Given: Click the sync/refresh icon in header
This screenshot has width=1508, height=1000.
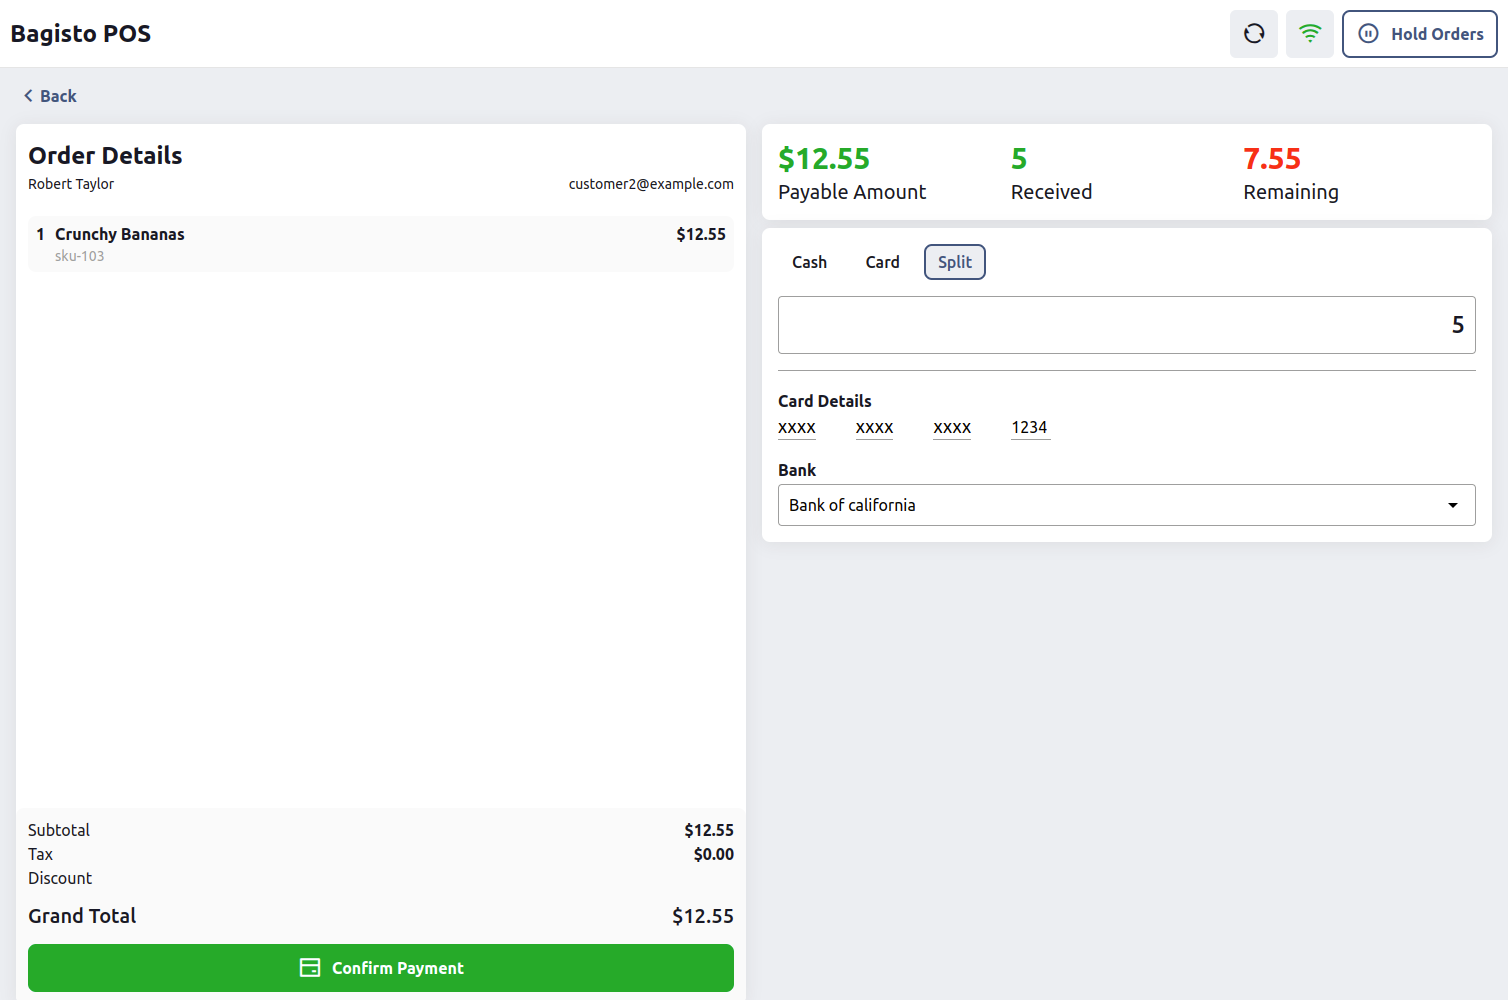Looking at the screenshot, I should tap(1253, 33).
